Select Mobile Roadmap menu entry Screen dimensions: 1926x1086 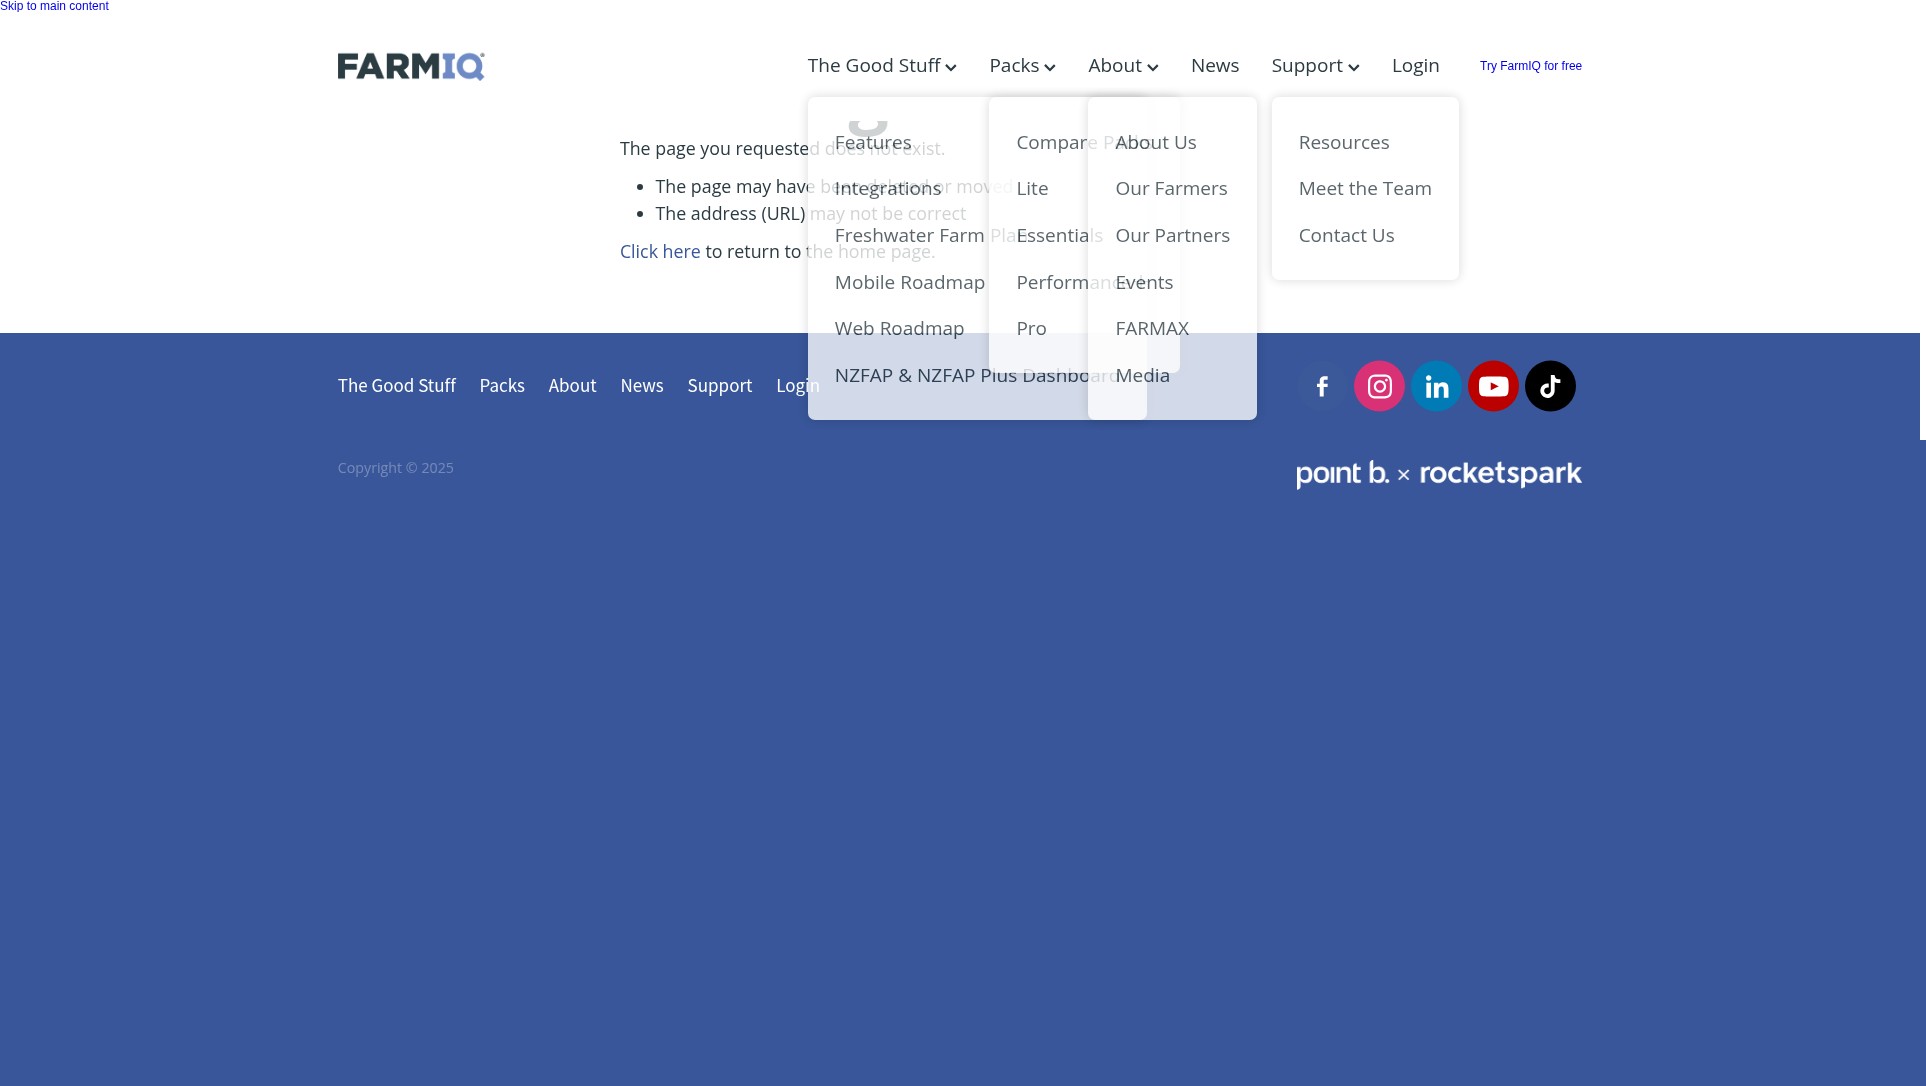click(910, 282)
